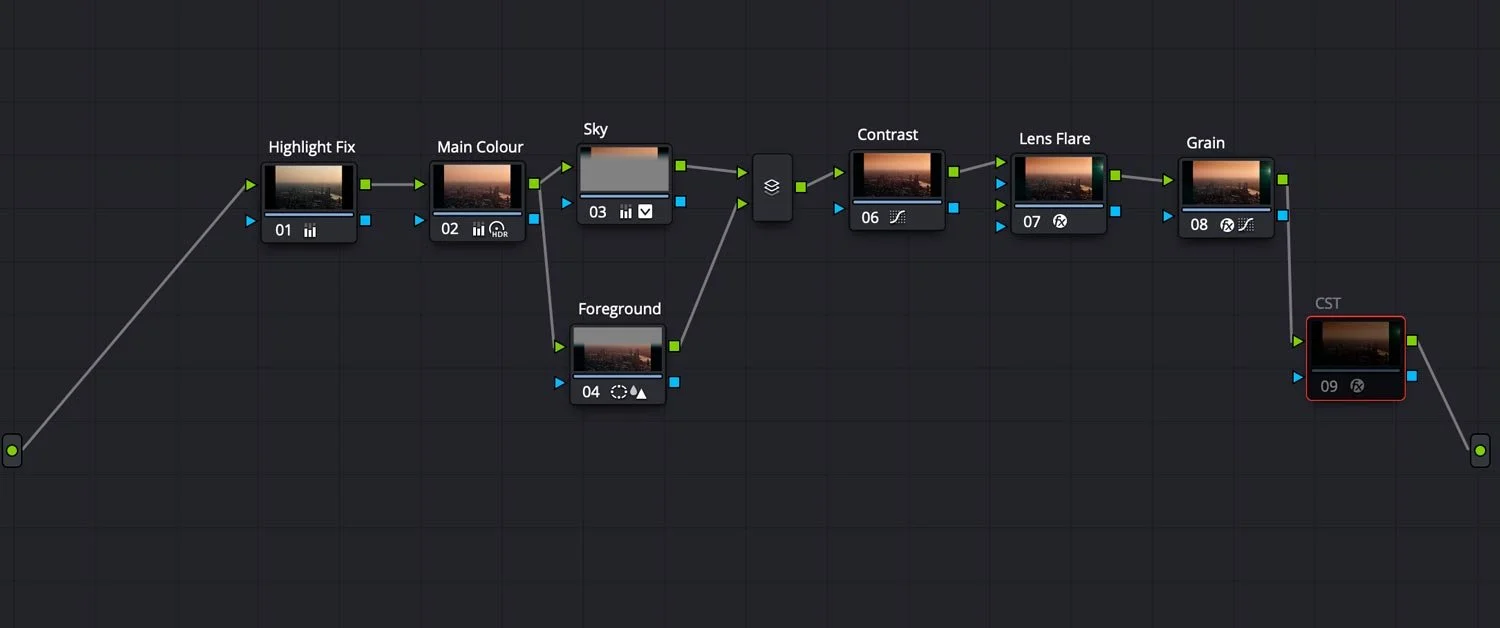Click the "Contrast" node label
Screen dimensions: 1500x628
tap(888, 135)
